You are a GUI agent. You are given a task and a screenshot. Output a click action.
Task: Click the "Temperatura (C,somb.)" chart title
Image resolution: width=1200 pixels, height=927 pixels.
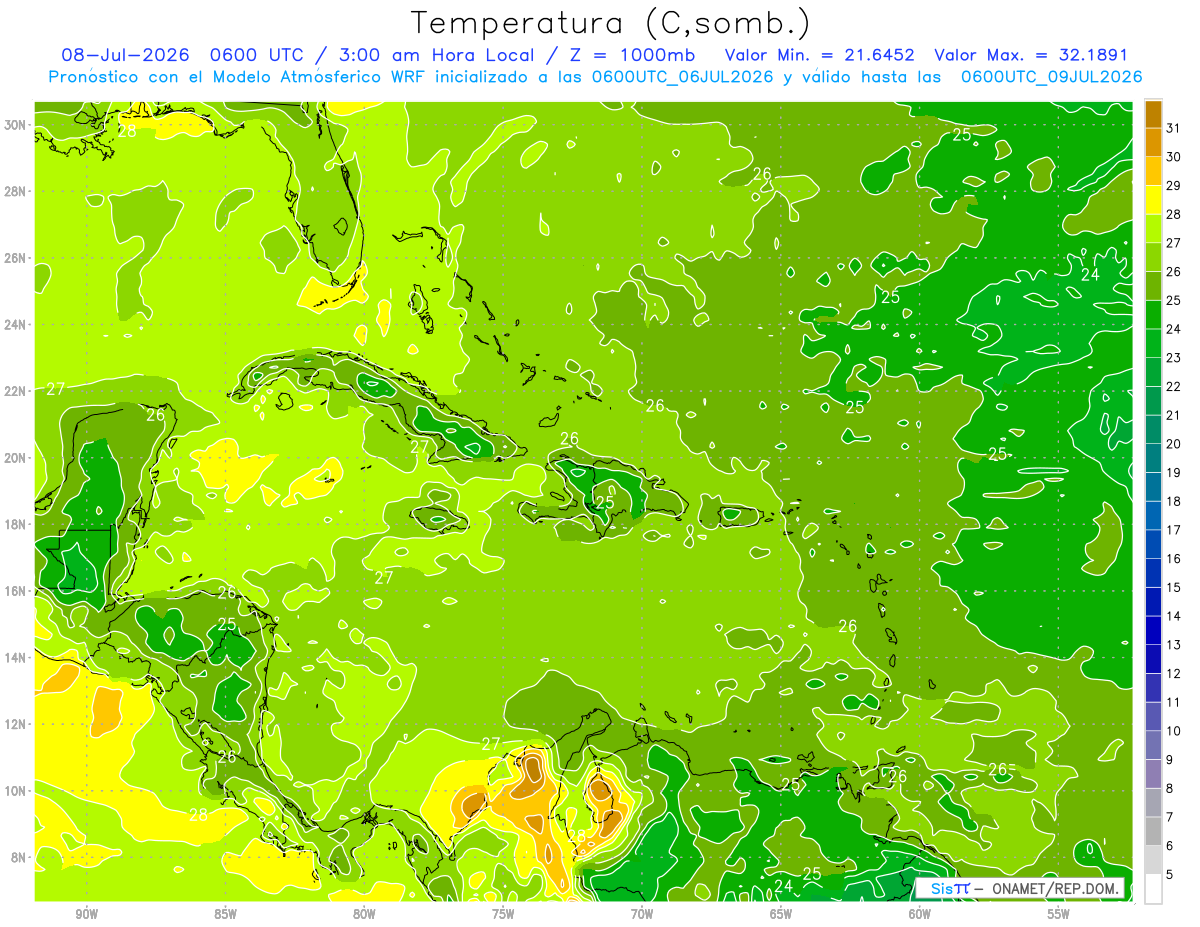coord(611,23)
